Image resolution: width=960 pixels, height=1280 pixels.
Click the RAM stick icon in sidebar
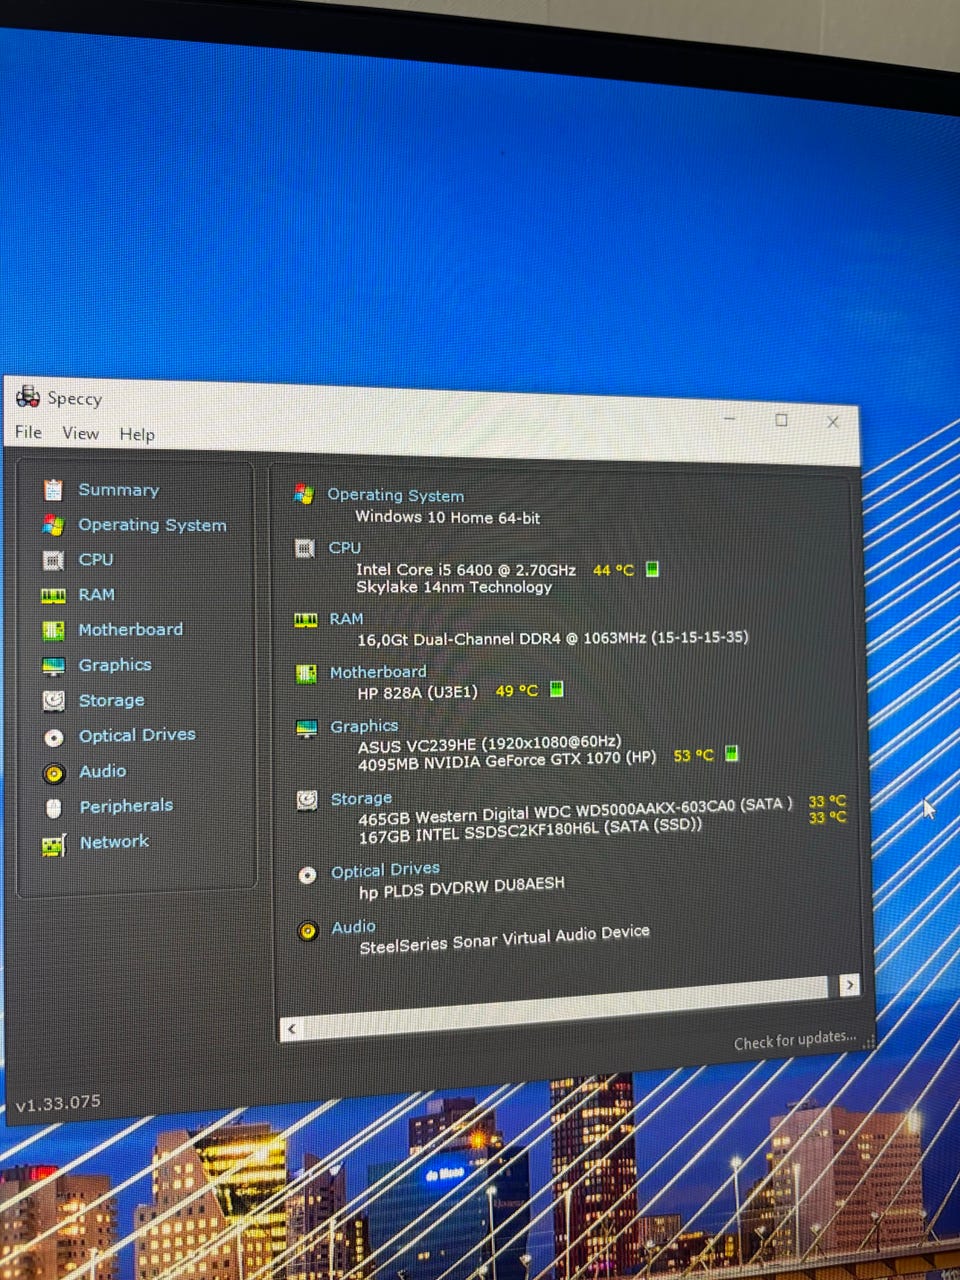(x=53, y=595)
